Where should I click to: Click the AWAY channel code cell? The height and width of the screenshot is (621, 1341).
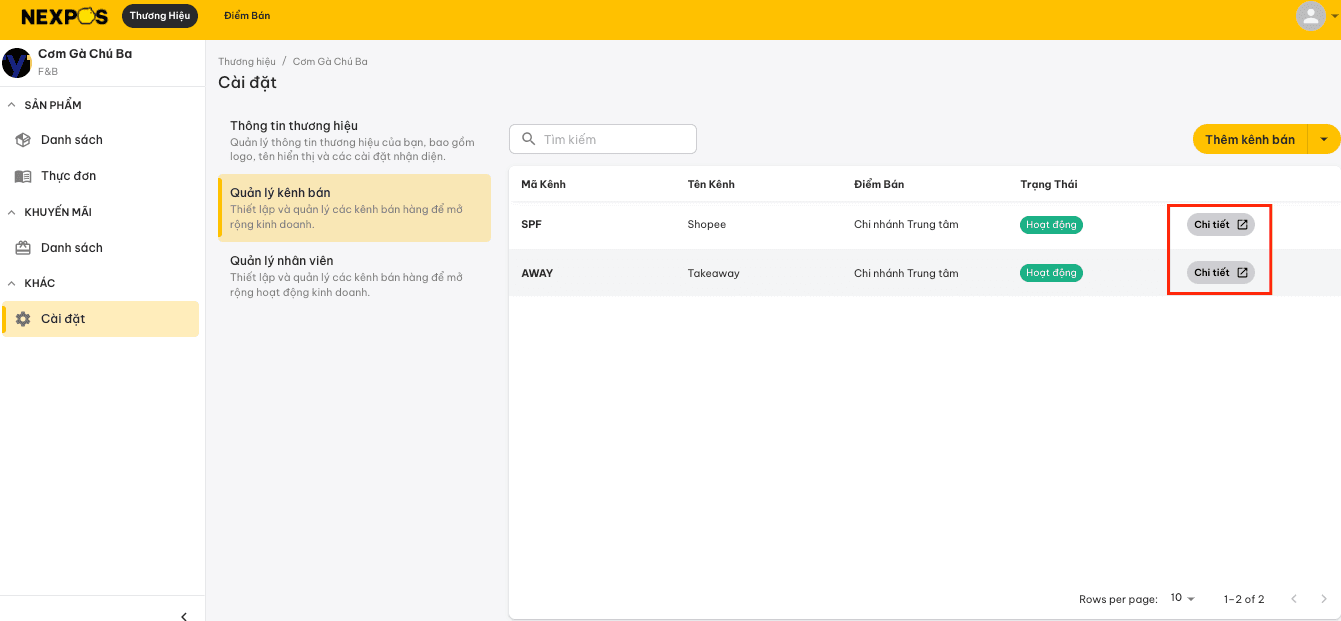(537, 273)
